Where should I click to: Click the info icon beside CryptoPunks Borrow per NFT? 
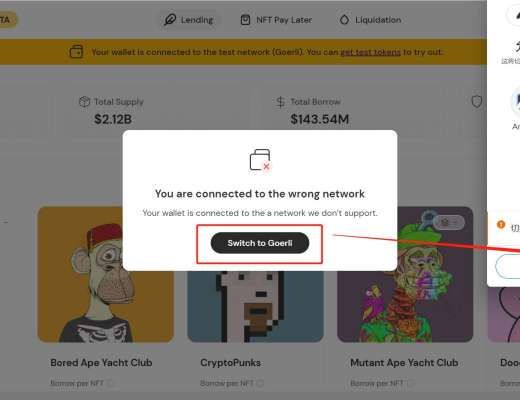261,384
